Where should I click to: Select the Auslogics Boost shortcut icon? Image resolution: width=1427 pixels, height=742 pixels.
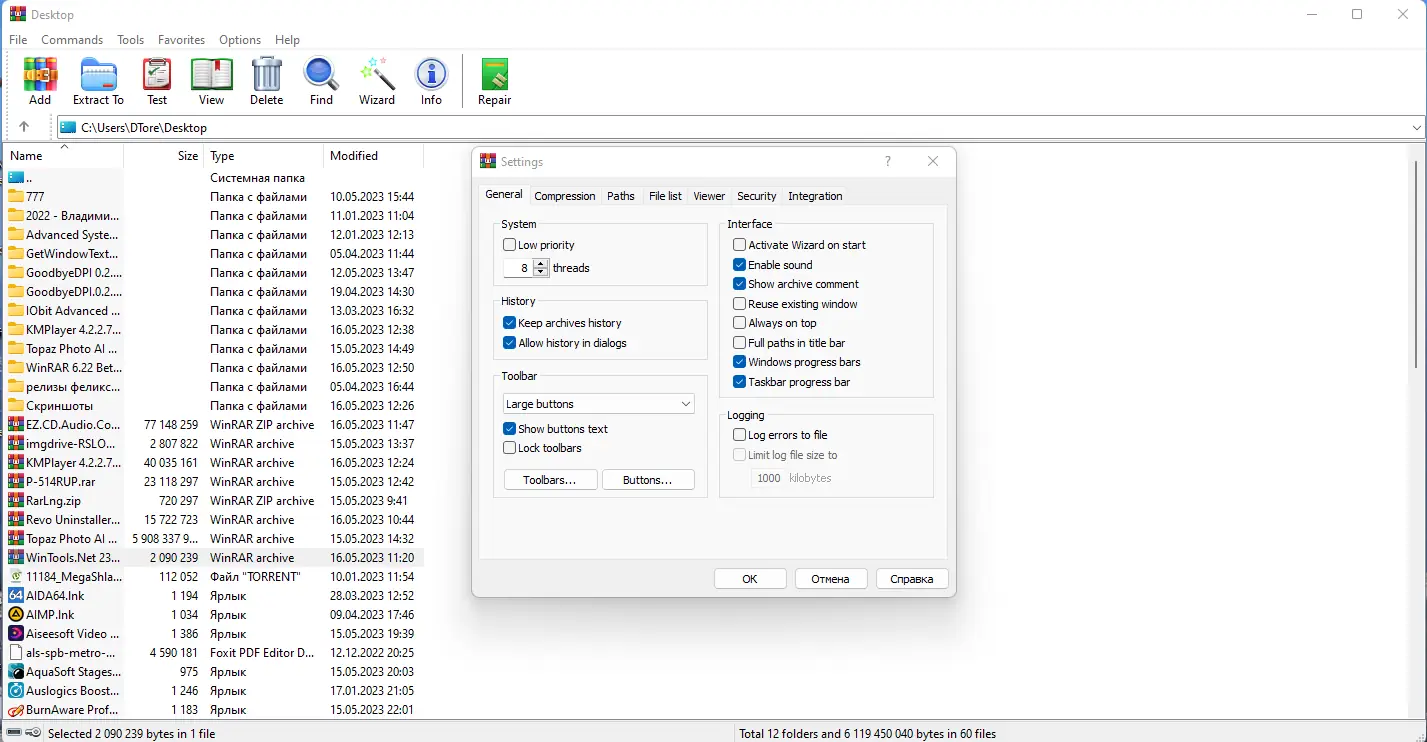click(16, 691)
